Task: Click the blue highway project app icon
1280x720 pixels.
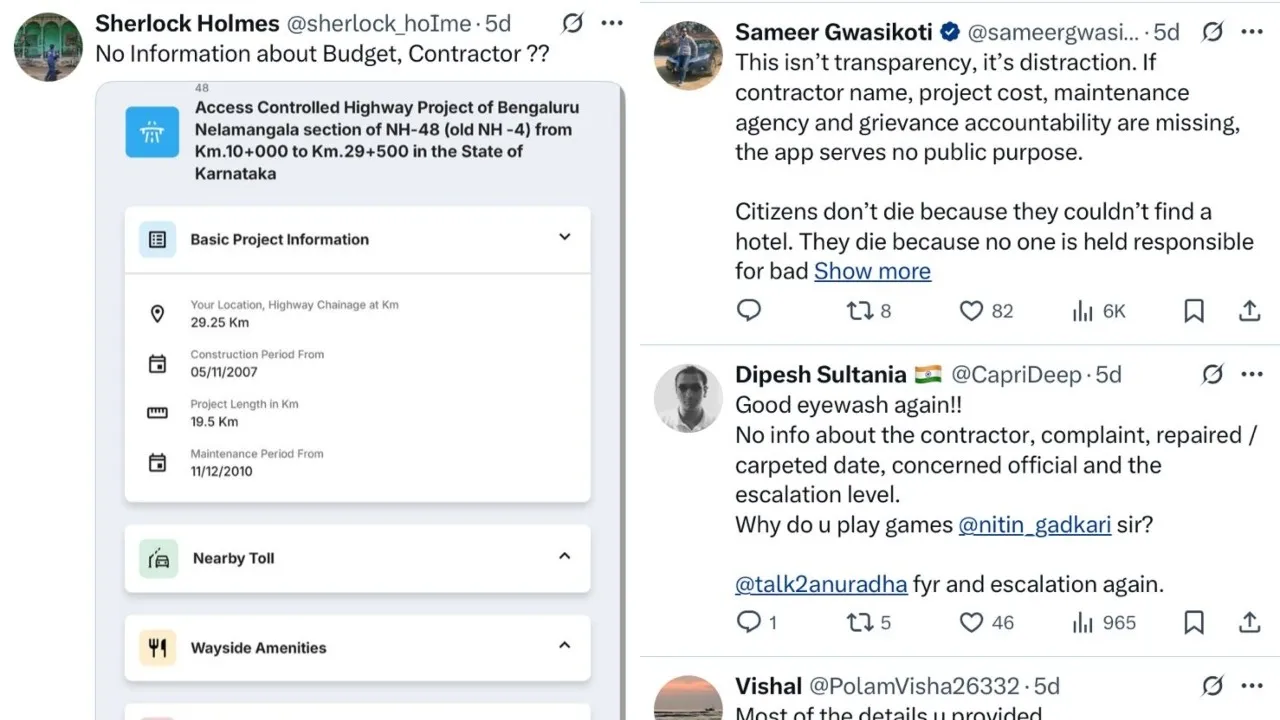Action: [152, 131]
